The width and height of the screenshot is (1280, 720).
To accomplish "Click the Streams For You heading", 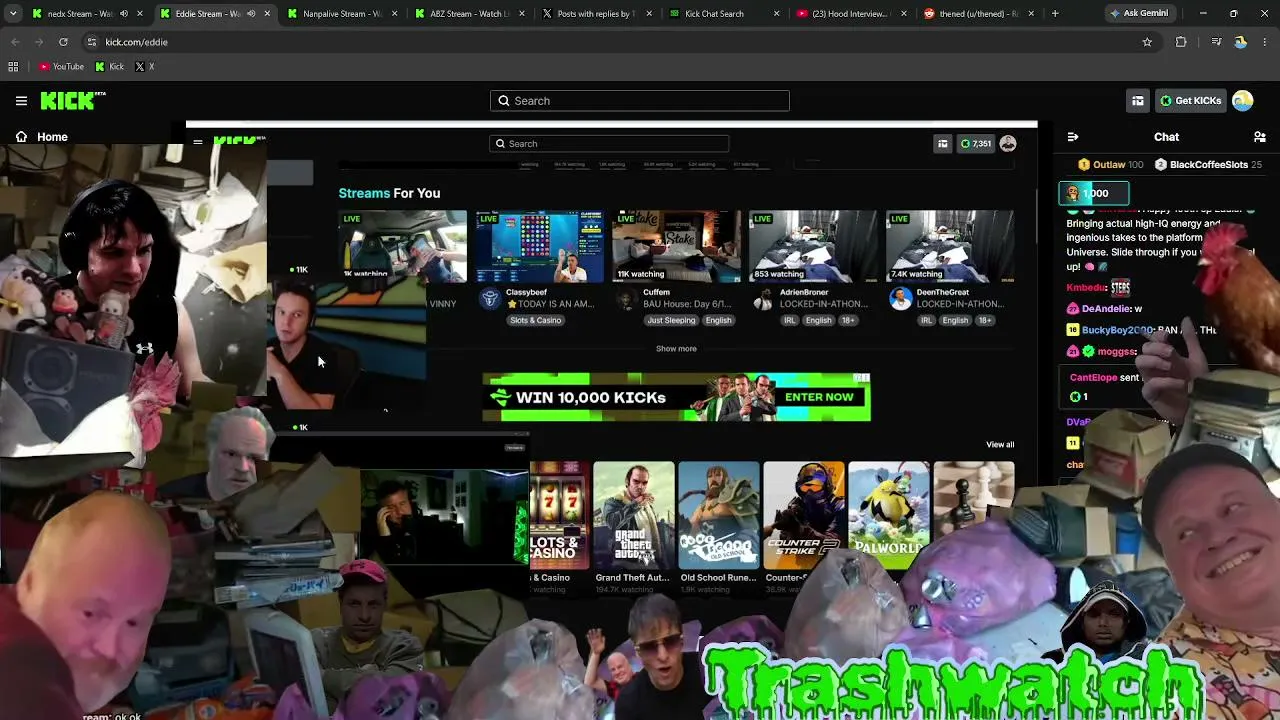I will (389, 193).
